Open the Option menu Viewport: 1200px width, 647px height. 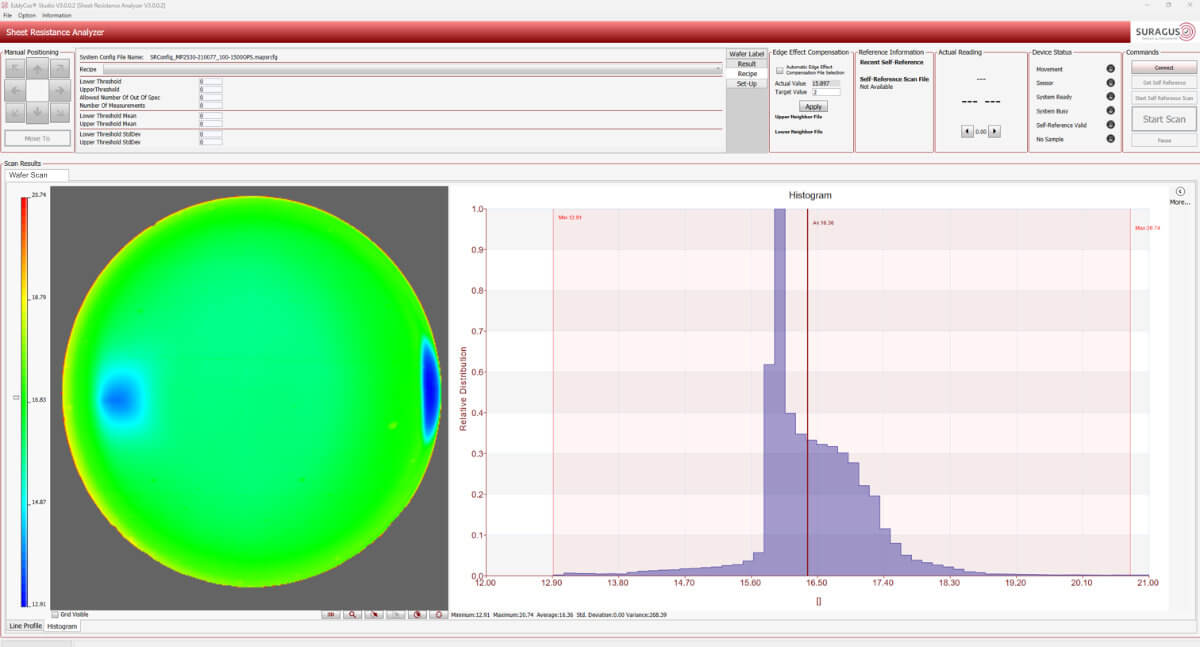26,15
